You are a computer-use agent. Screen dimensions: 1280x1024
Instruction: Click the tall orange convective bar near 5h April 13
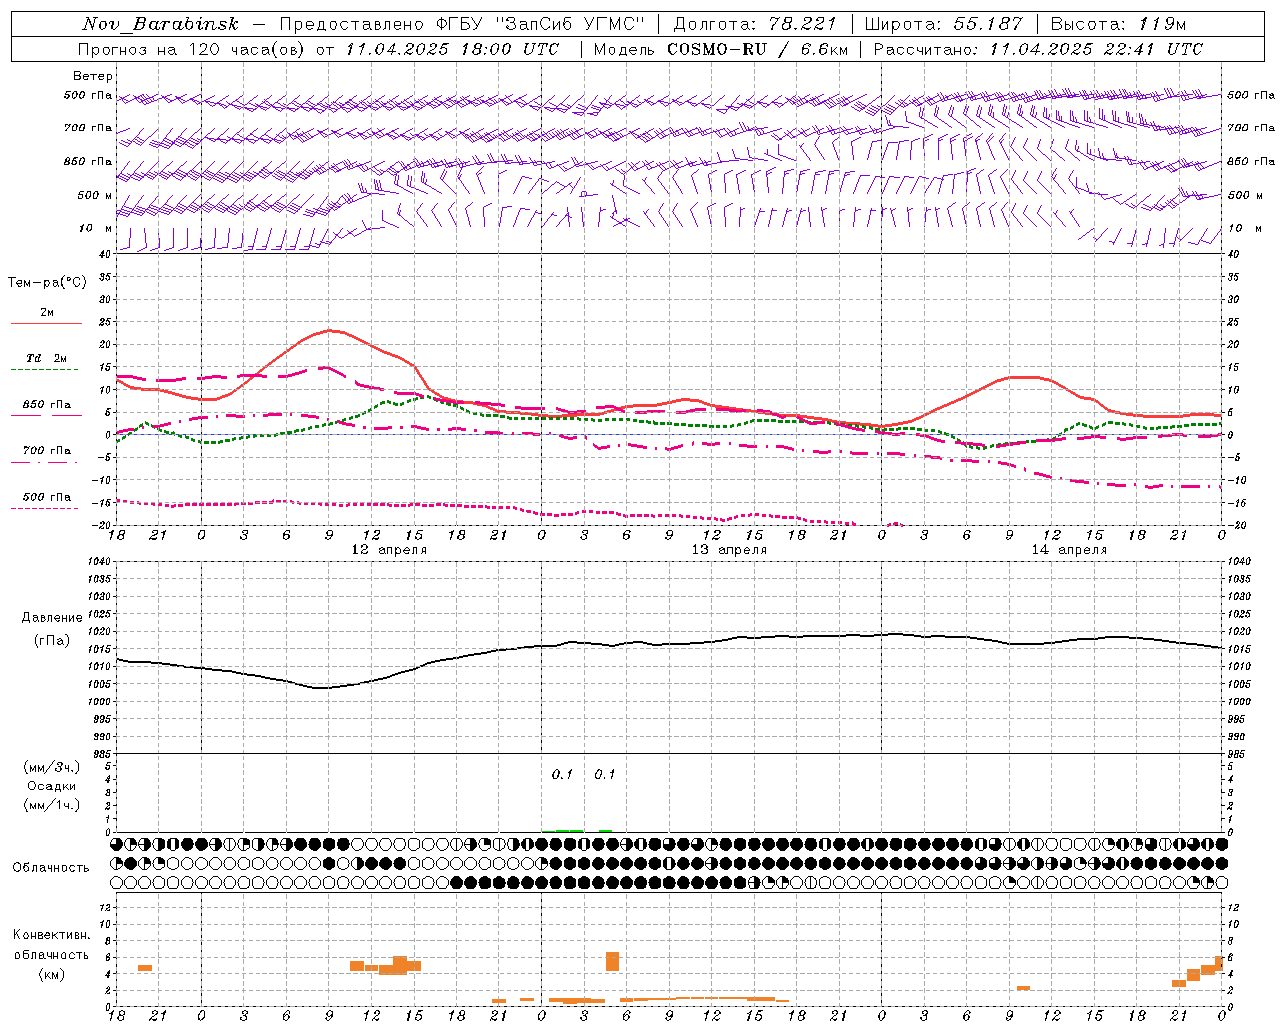click(613, 961)
